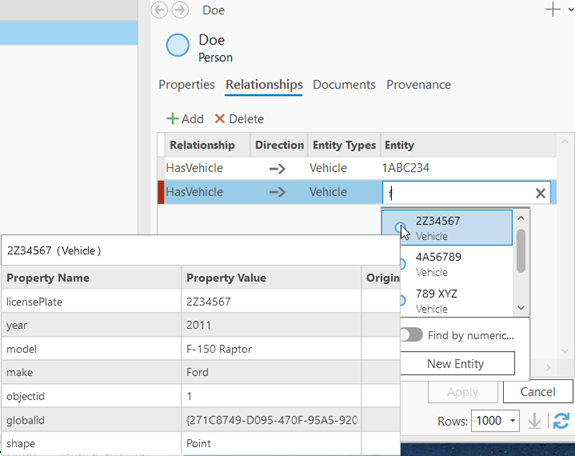Click the entity search input field
This screenshot has width=575, height=456.
point(458,193)
